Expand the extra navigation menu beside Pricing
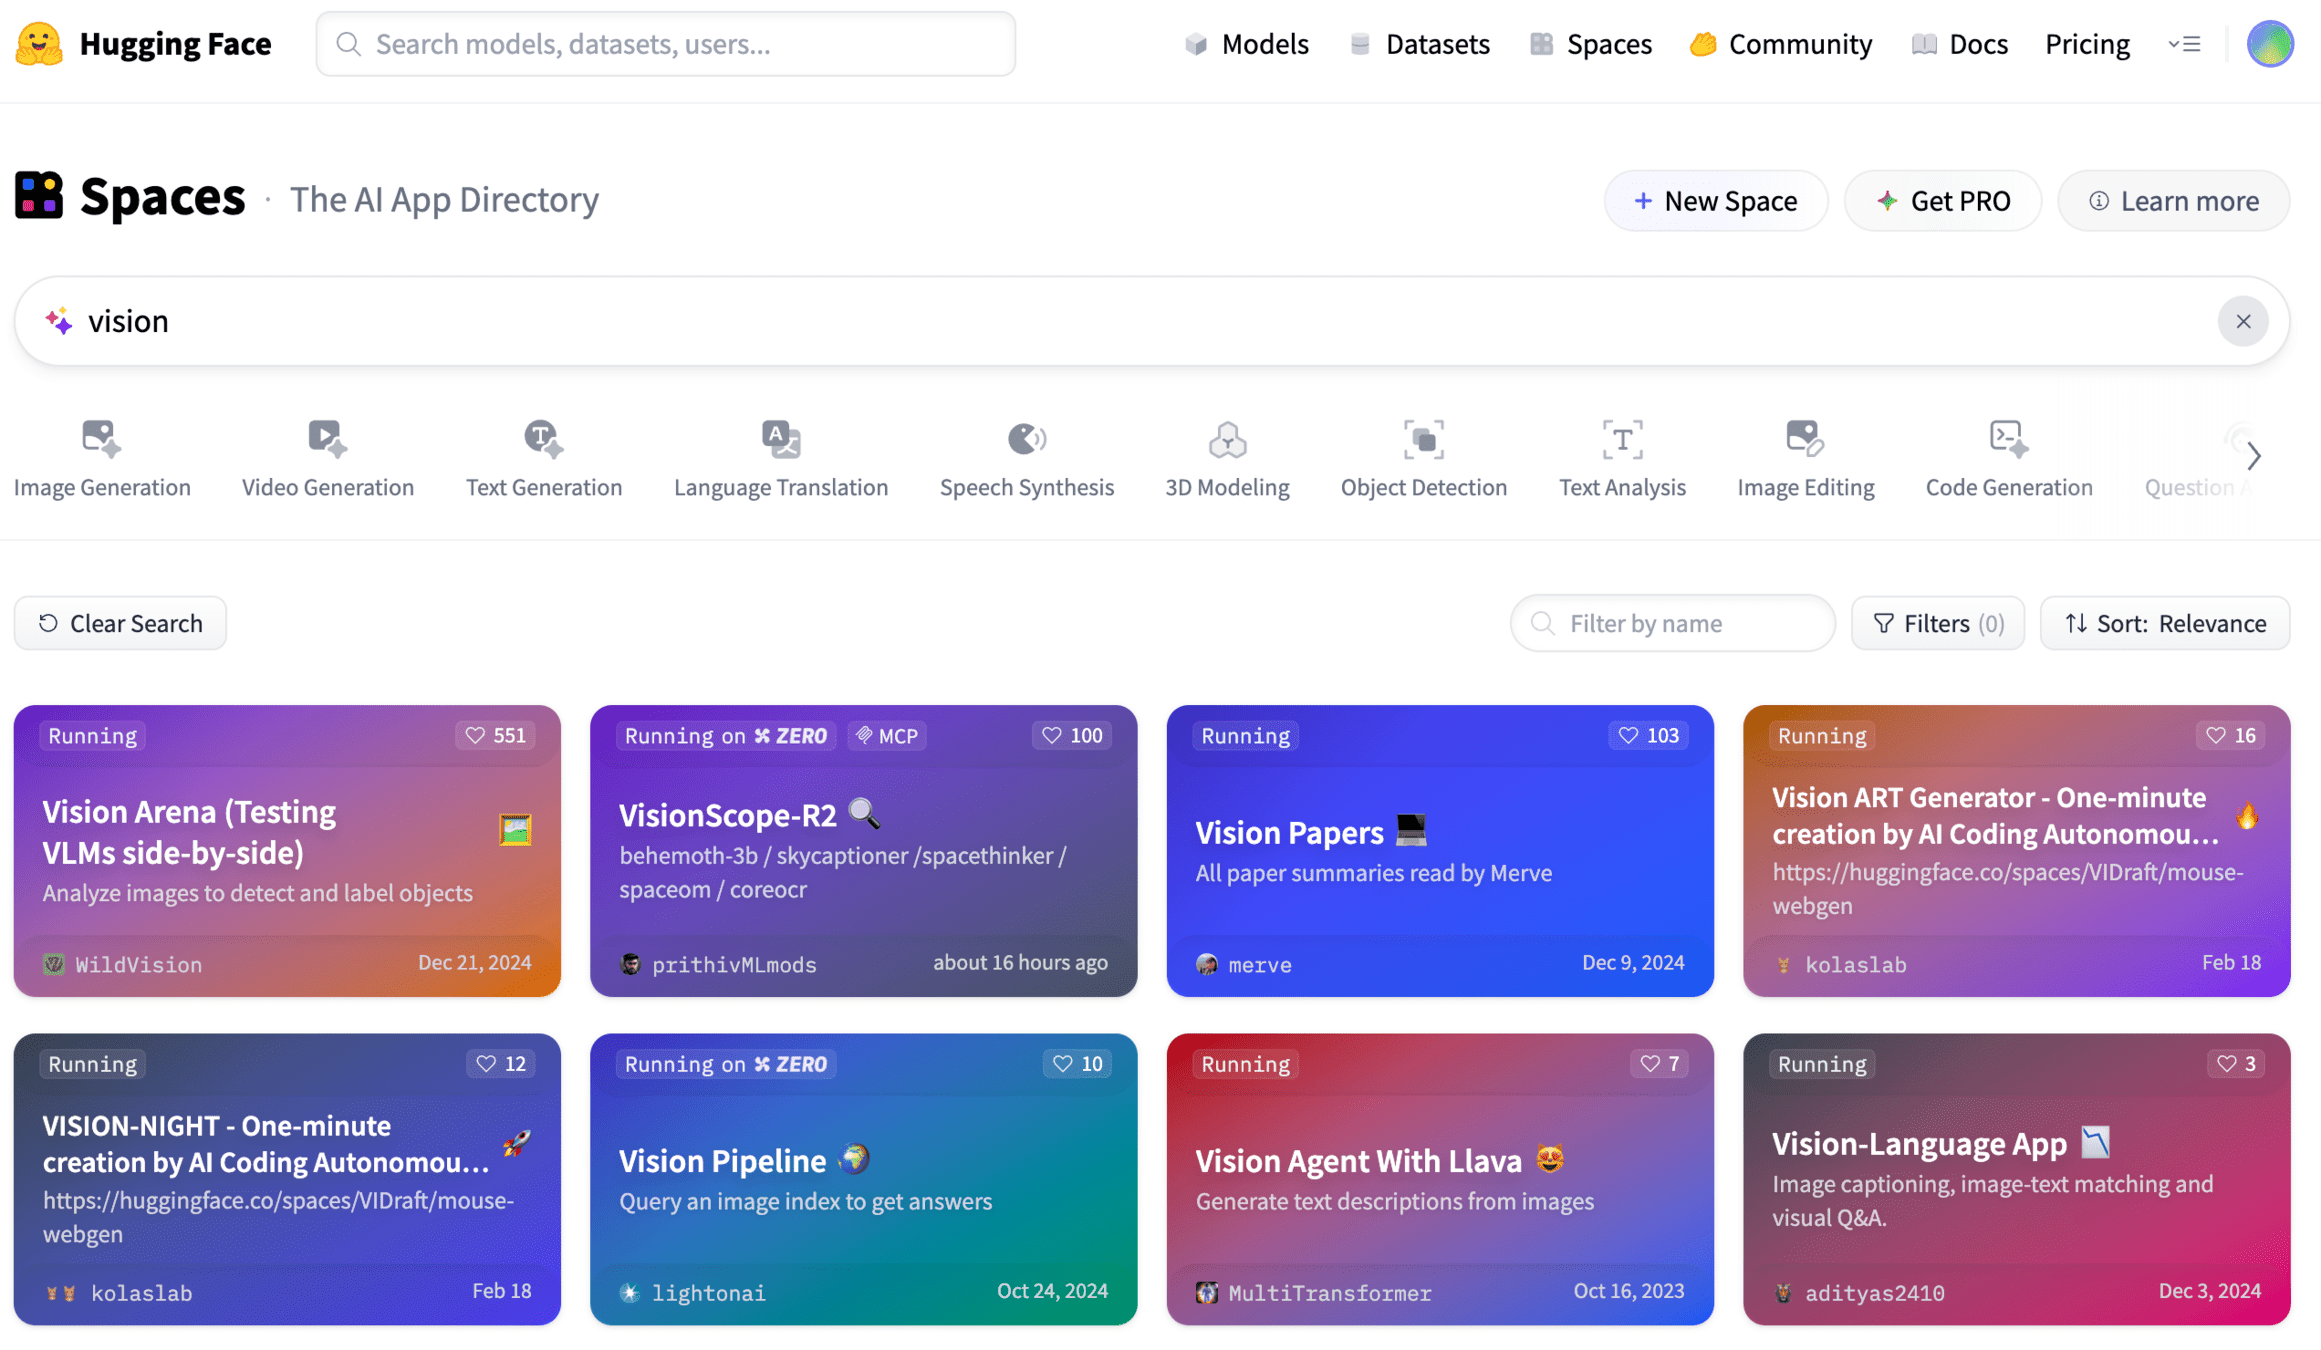The height and width of the screenshot is (1350, 2321). click(x=2184, y=44)
